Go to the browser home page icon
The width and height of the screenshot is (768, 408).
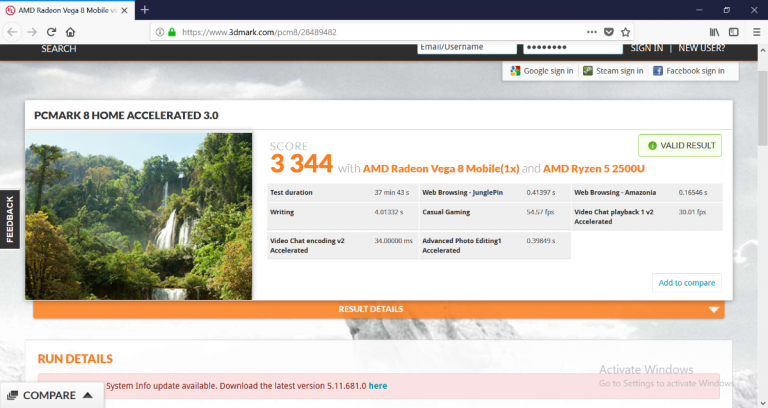pos(70,31)
